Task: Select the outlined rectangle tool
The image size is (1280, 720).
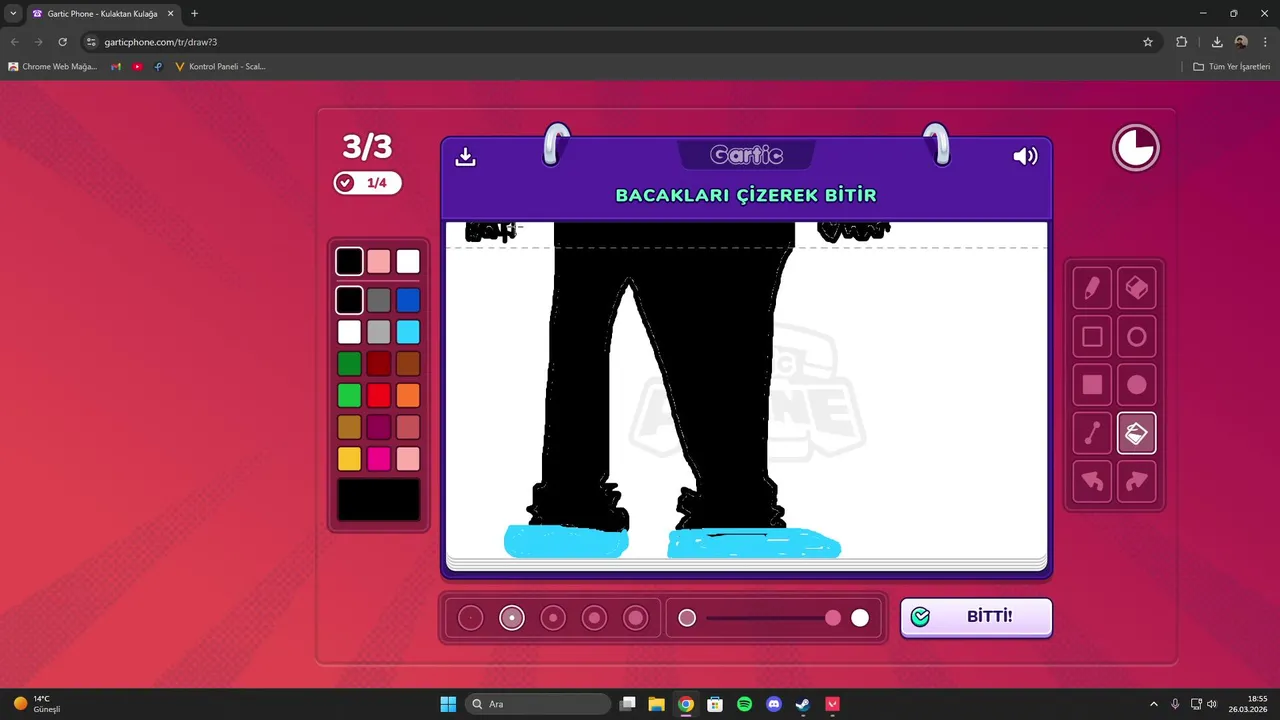Action: point(1092,337)
